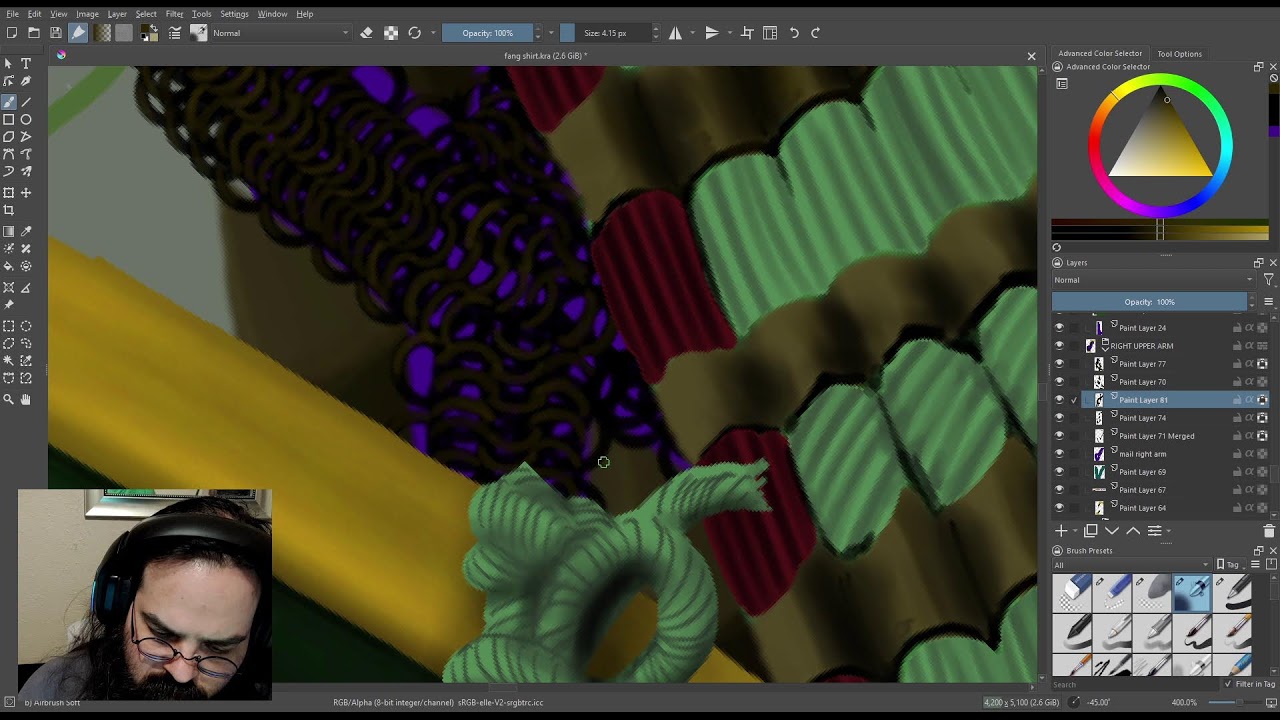Activate the Zoom magnifier tool
Viewport: 1280px width, 720px height.
9,399
